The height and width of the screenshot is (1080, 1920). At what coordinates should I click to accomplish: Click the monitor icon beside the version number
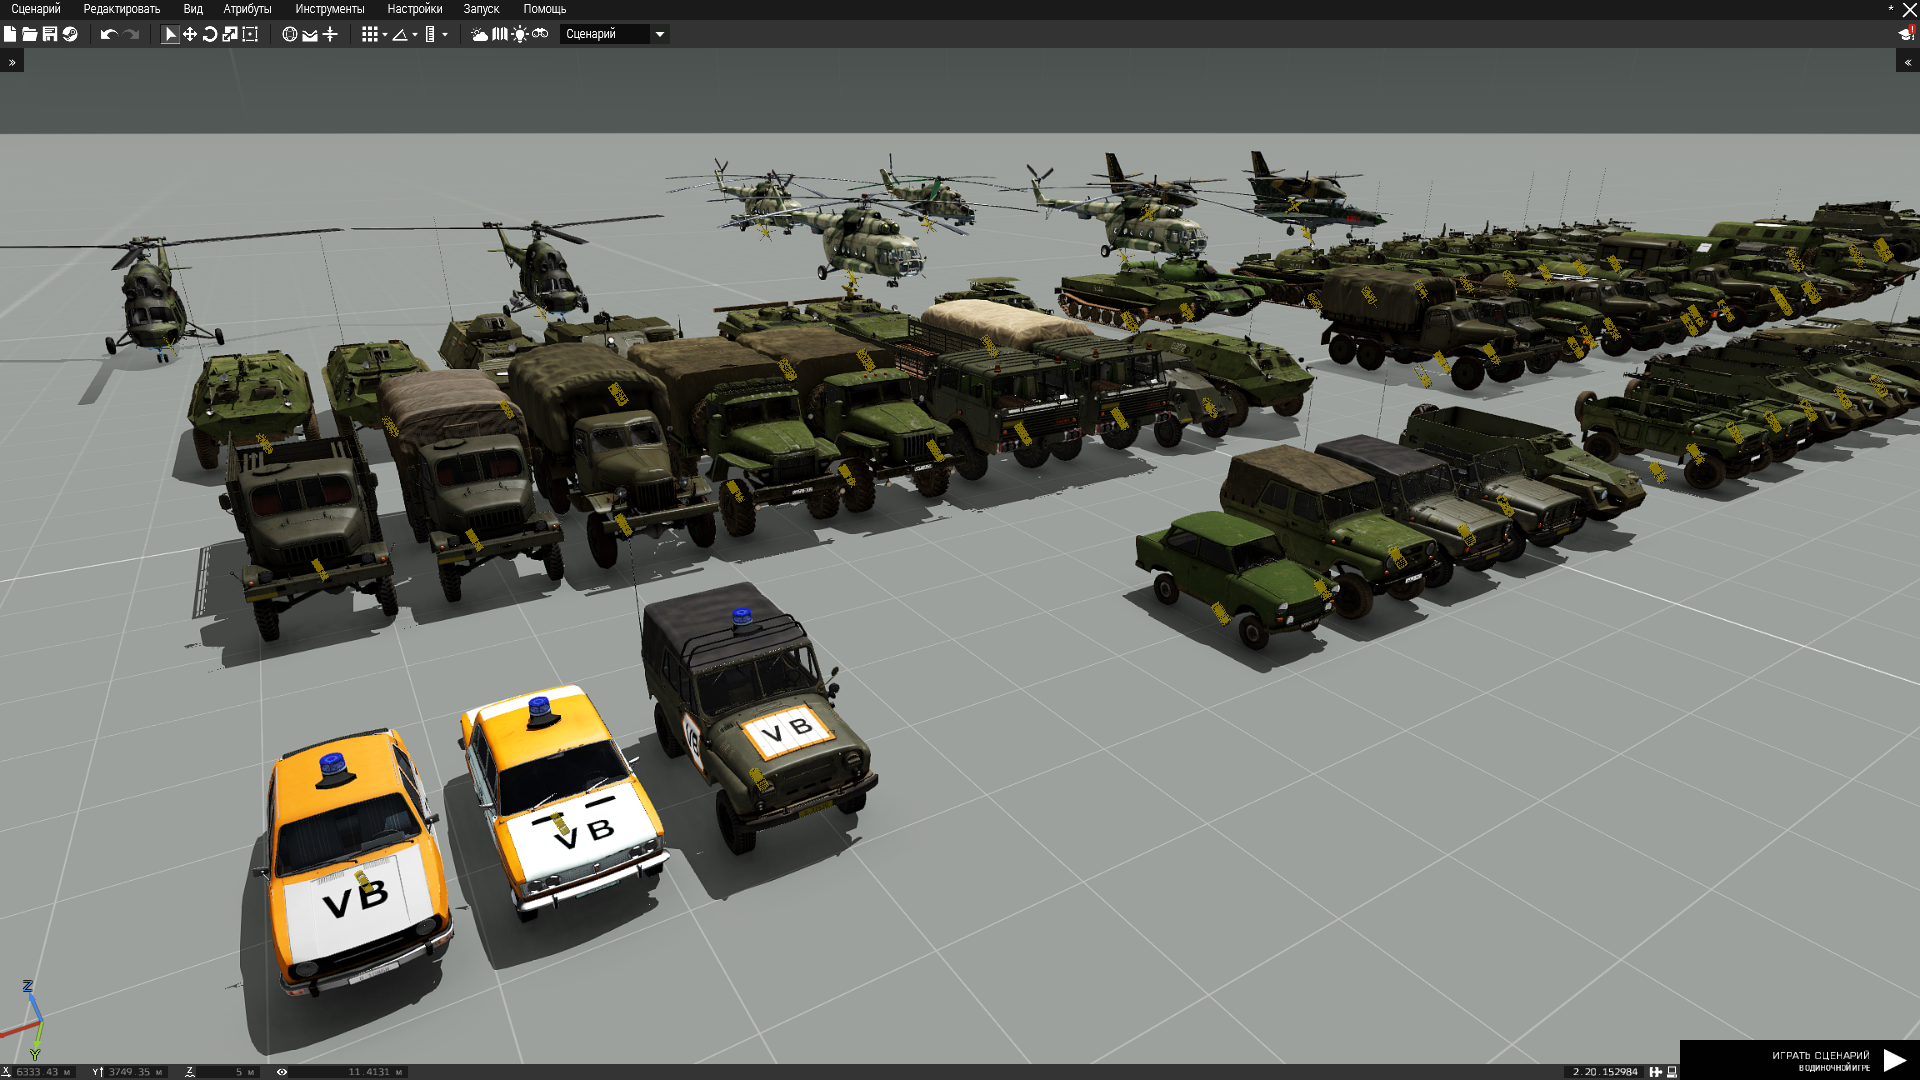1672,1072
